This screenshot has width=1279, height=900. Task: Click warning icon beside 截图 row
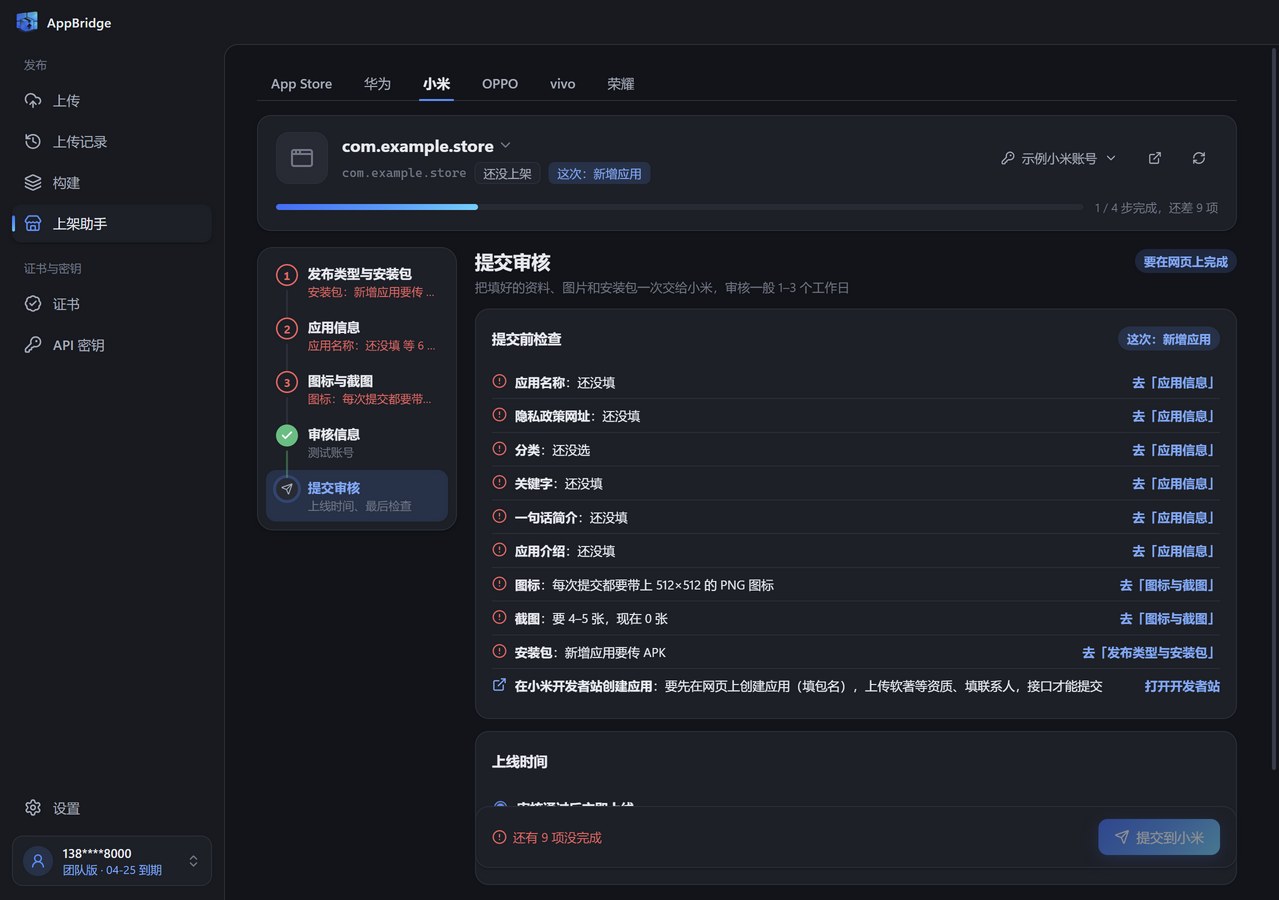(x=500, y=618)
